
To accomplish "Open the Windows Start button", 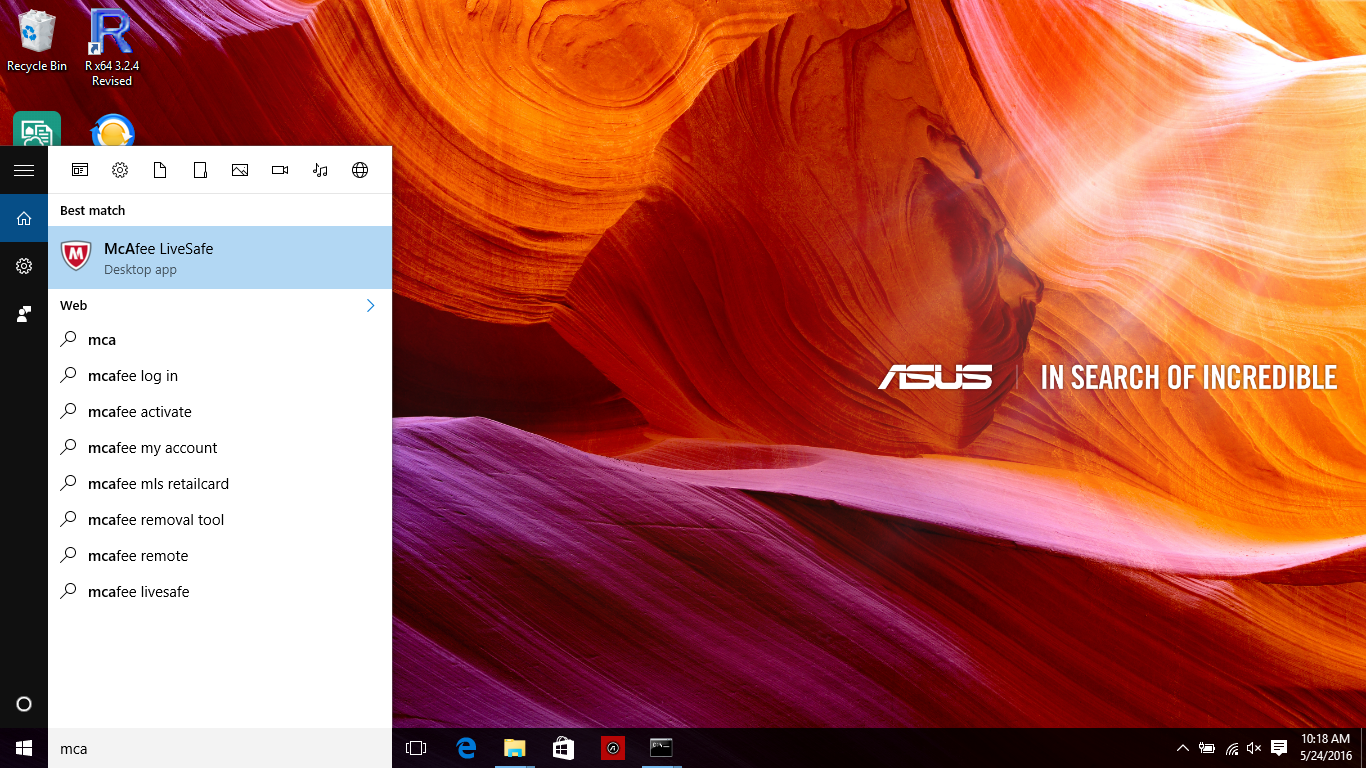I will pos(24,748).
